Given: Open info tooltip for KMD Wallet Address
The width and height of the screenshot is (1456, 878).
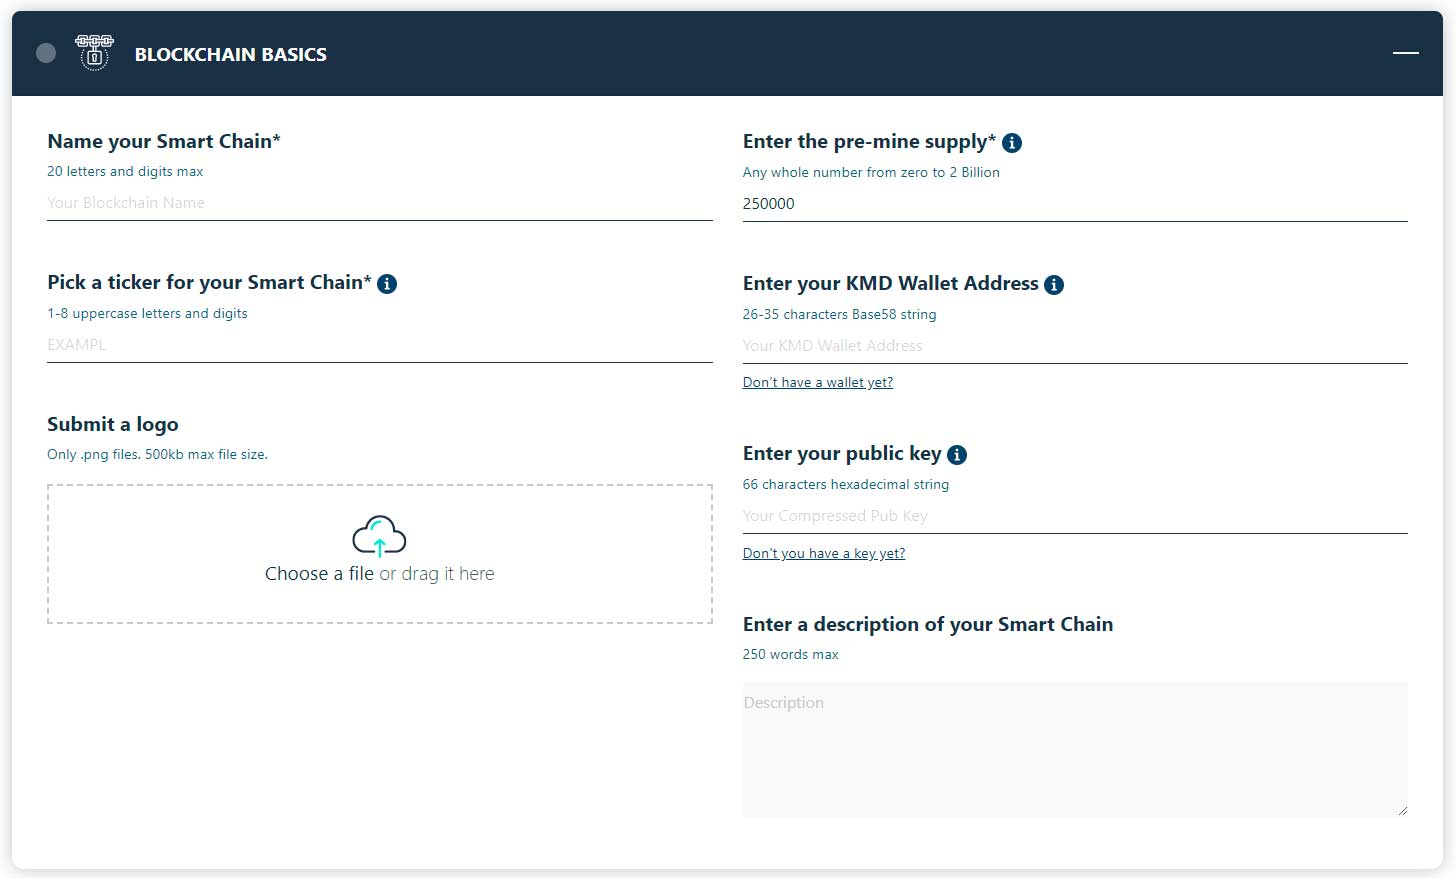Looking at the screenshot, I should (x=1054, y=285).
